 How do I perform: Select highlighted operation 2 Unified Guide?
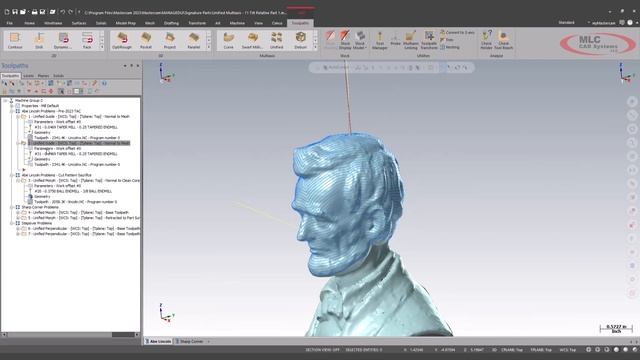pyautogui.click(x=79, y=143)
